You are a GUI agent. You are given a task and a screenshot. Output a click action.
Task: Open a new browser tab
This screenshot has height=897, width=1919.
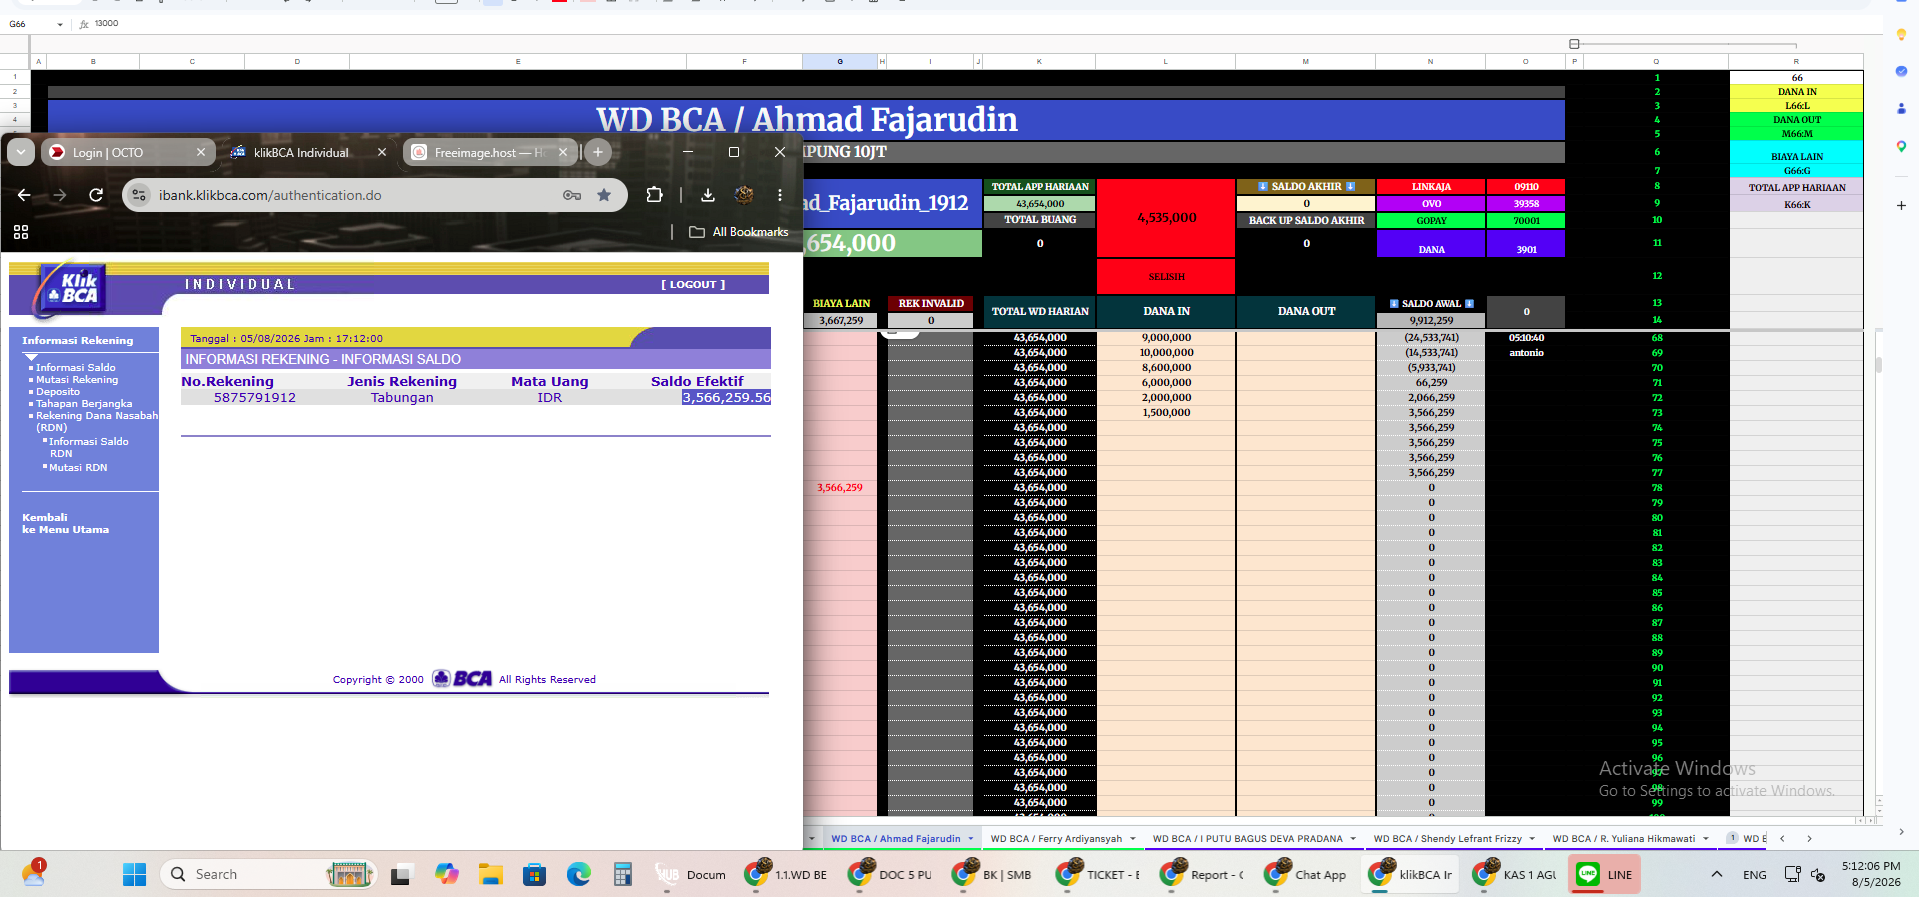(x=598, y=152)
